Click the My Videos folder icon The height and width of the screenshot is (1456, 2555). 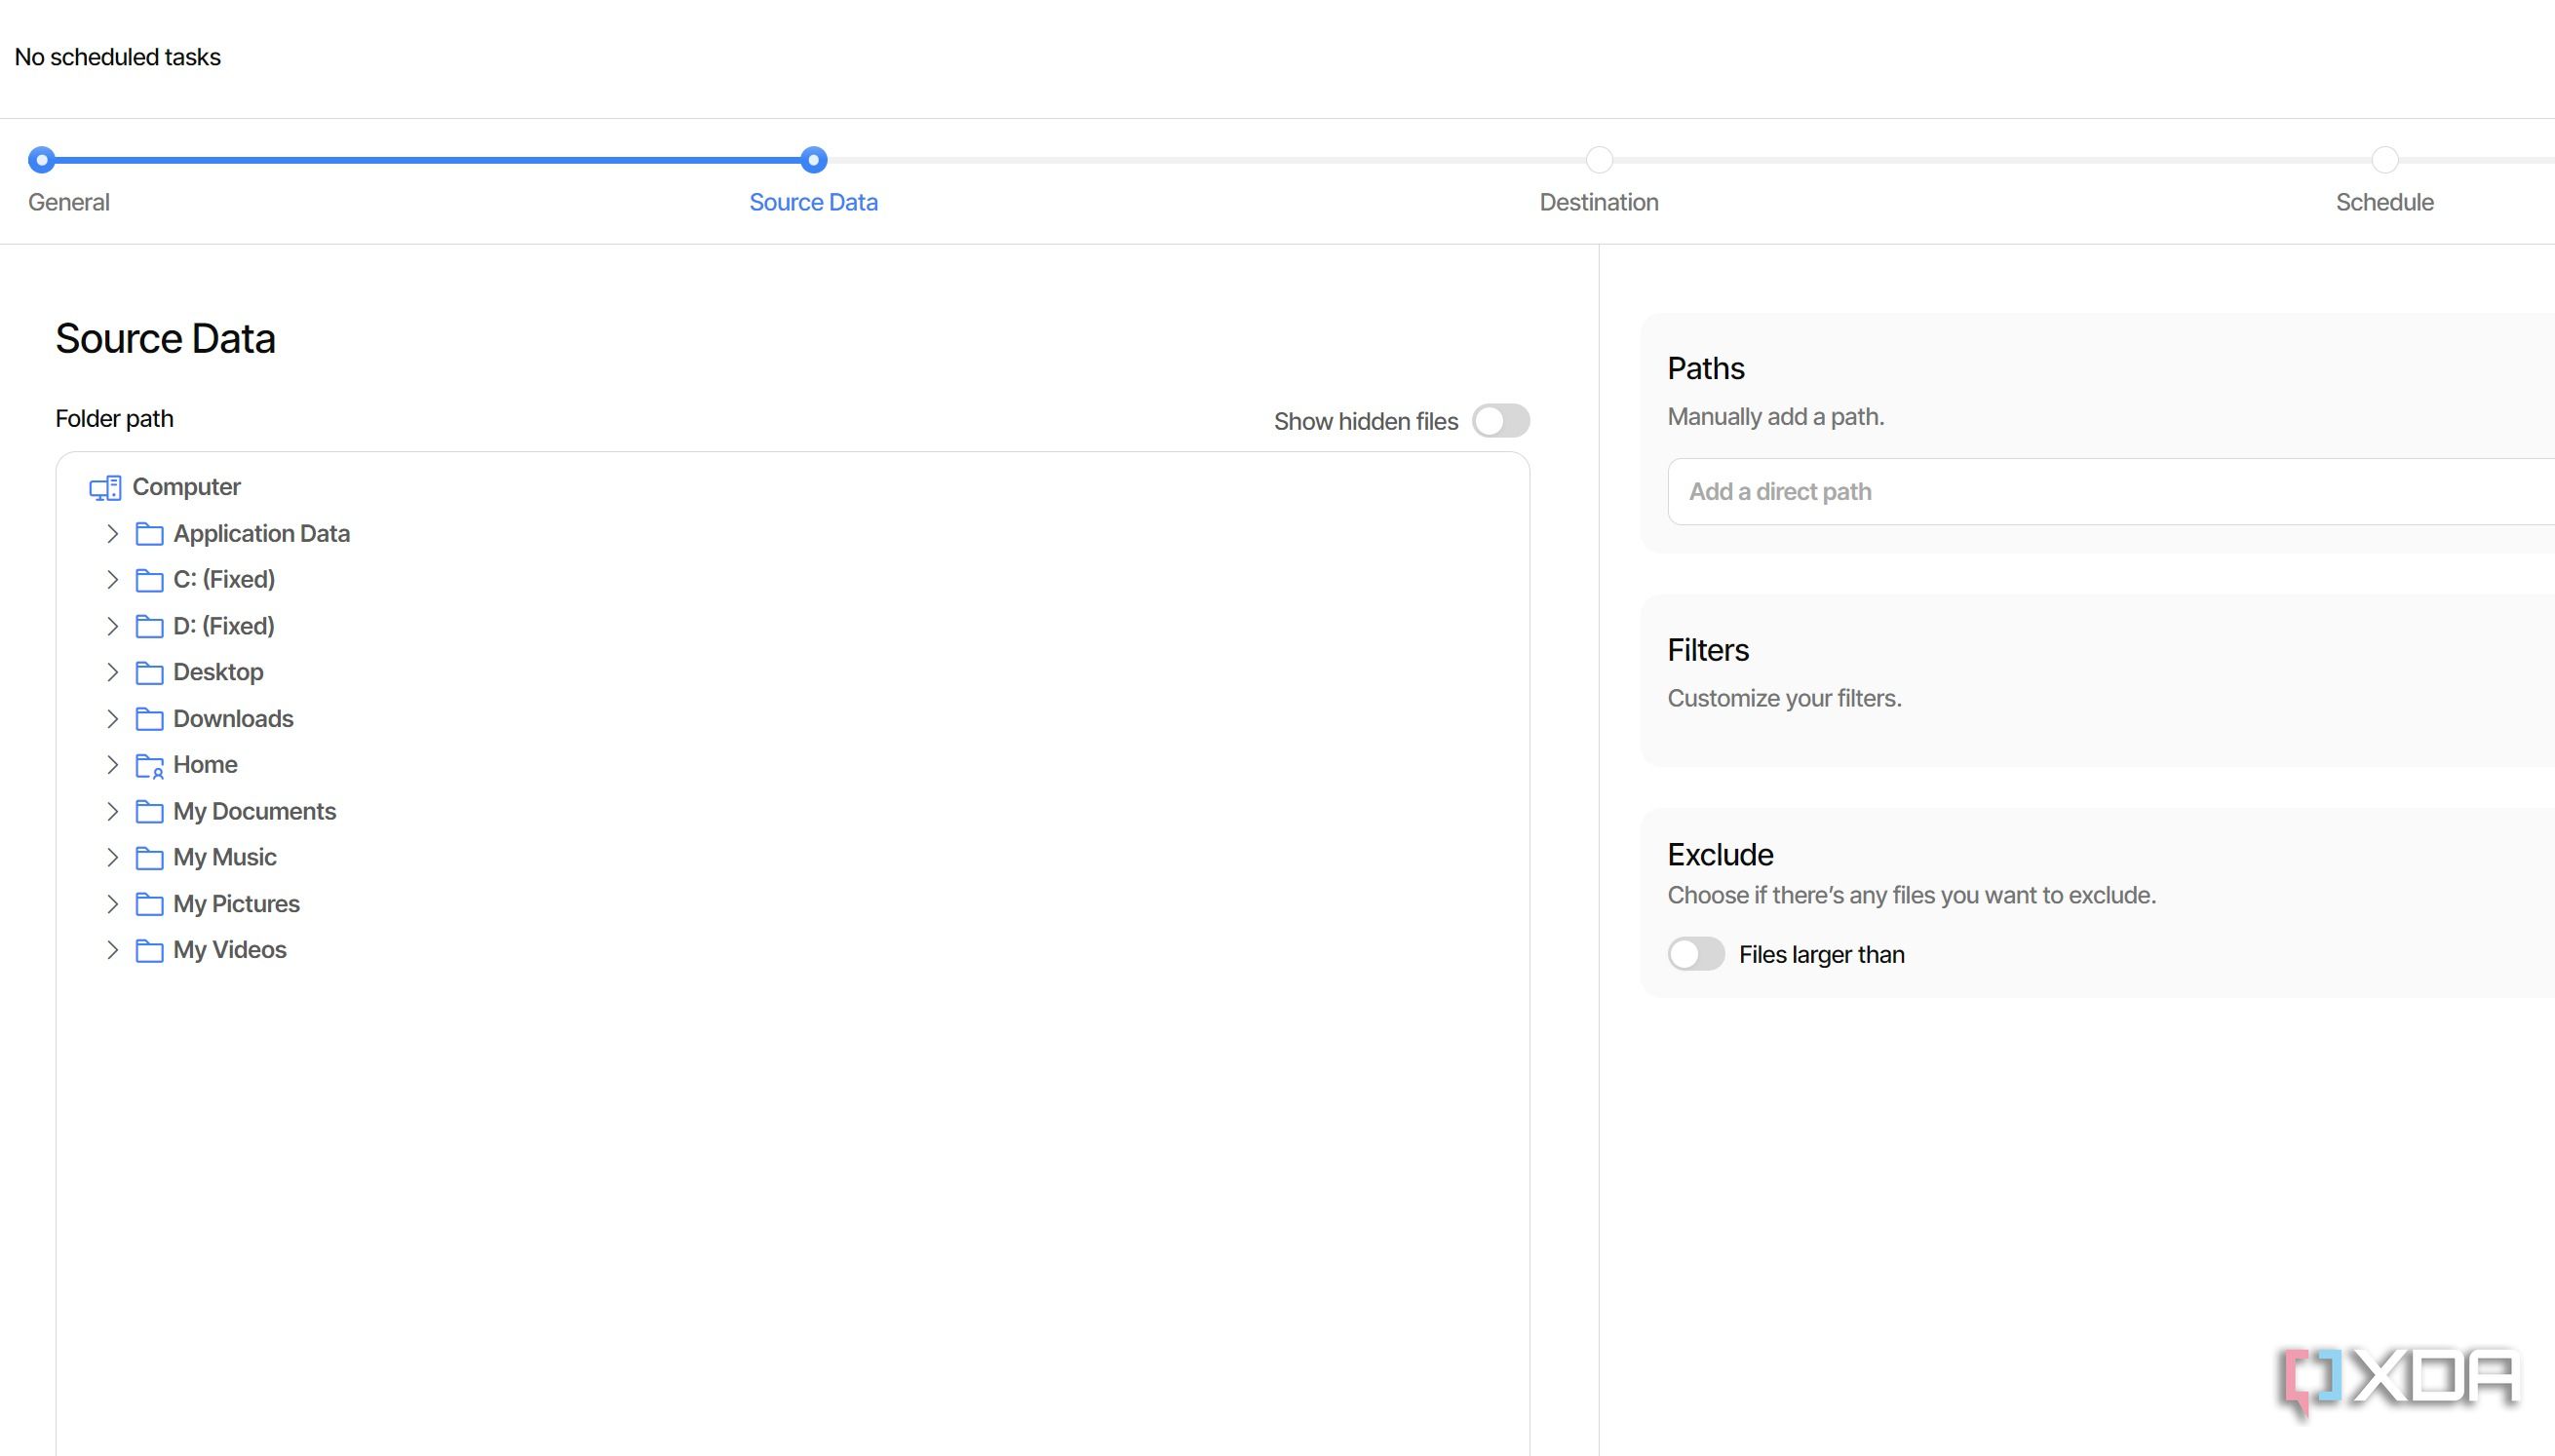click(149, 950)
